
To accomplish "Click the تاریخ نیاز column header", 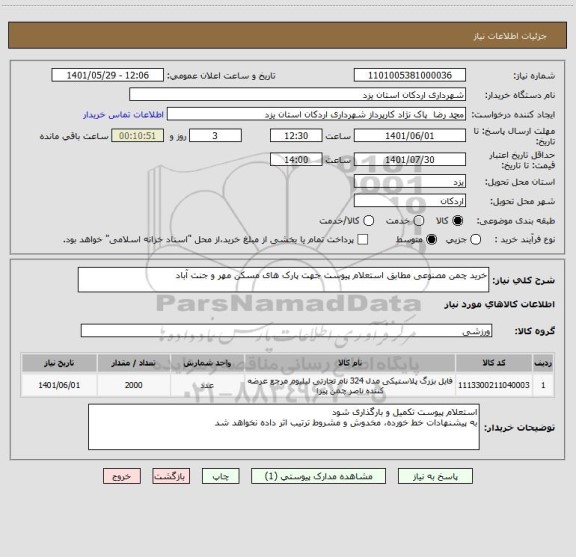I will point(59,363).
